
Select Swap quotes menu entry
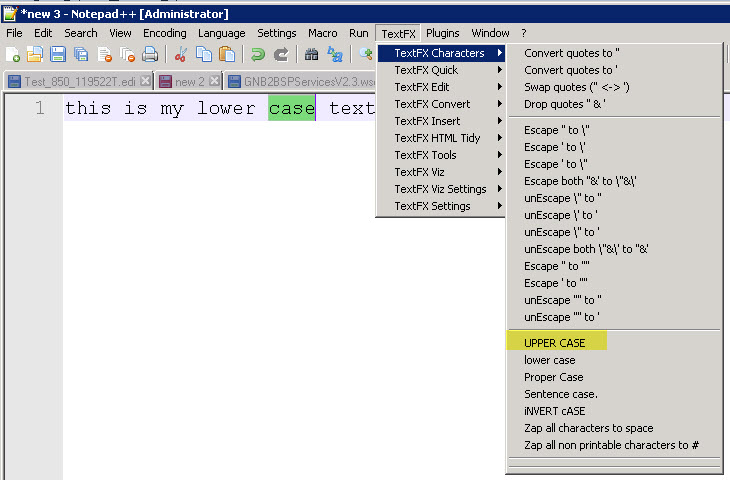click(x=614, y=87)
